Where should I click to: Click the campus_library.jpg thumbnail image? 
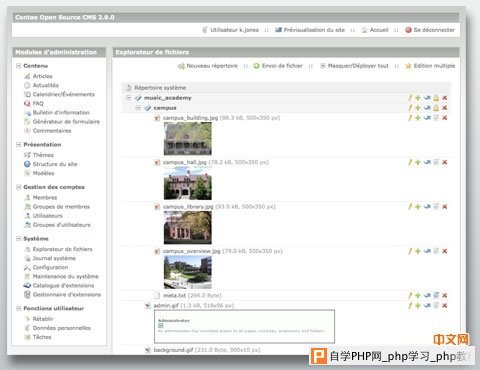point(188,227)
